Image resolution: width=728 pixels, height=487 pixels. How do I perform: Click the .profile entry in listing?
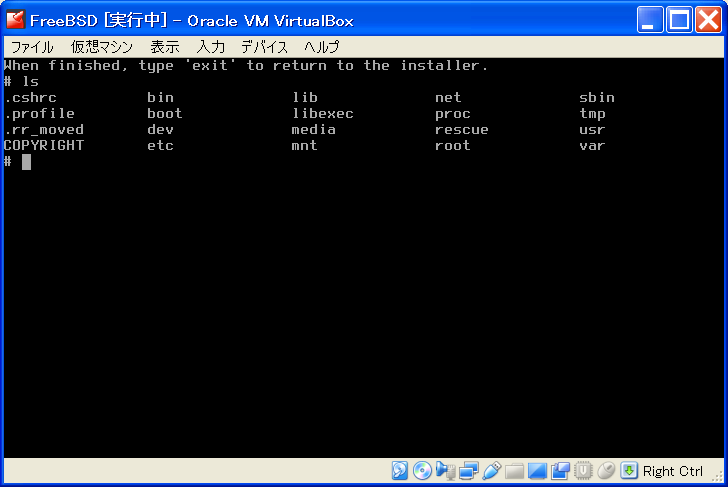tap(39, 114)
